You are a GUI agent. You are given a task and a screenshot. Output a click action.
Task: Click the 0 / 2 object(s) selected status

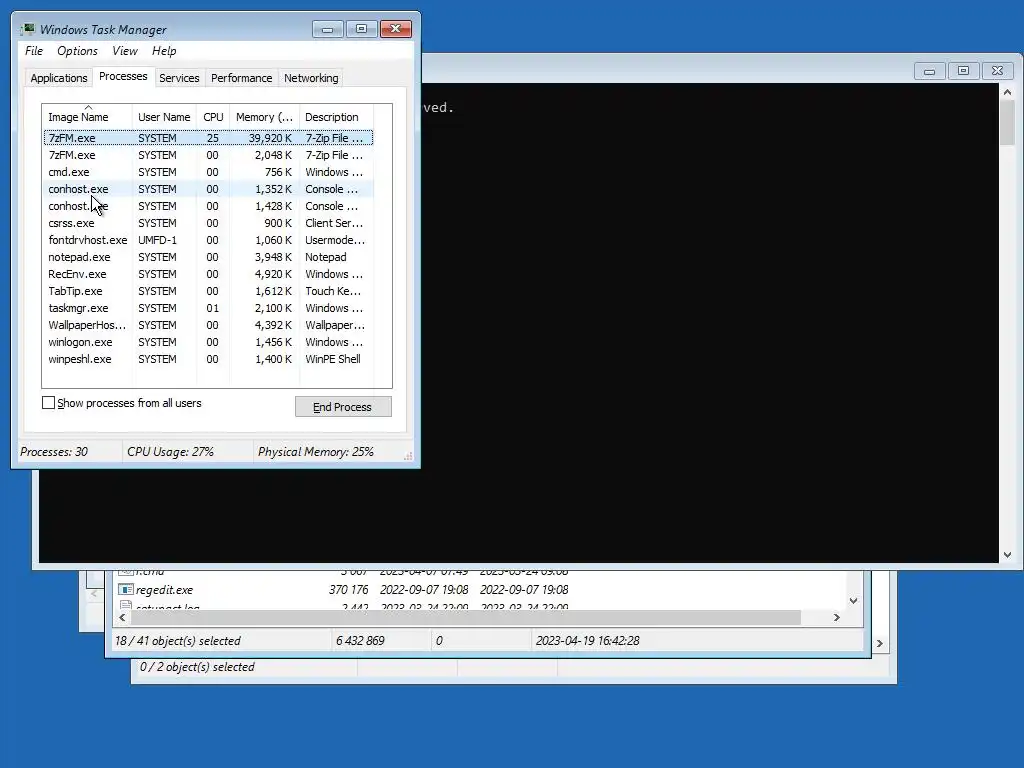(197, 667)
